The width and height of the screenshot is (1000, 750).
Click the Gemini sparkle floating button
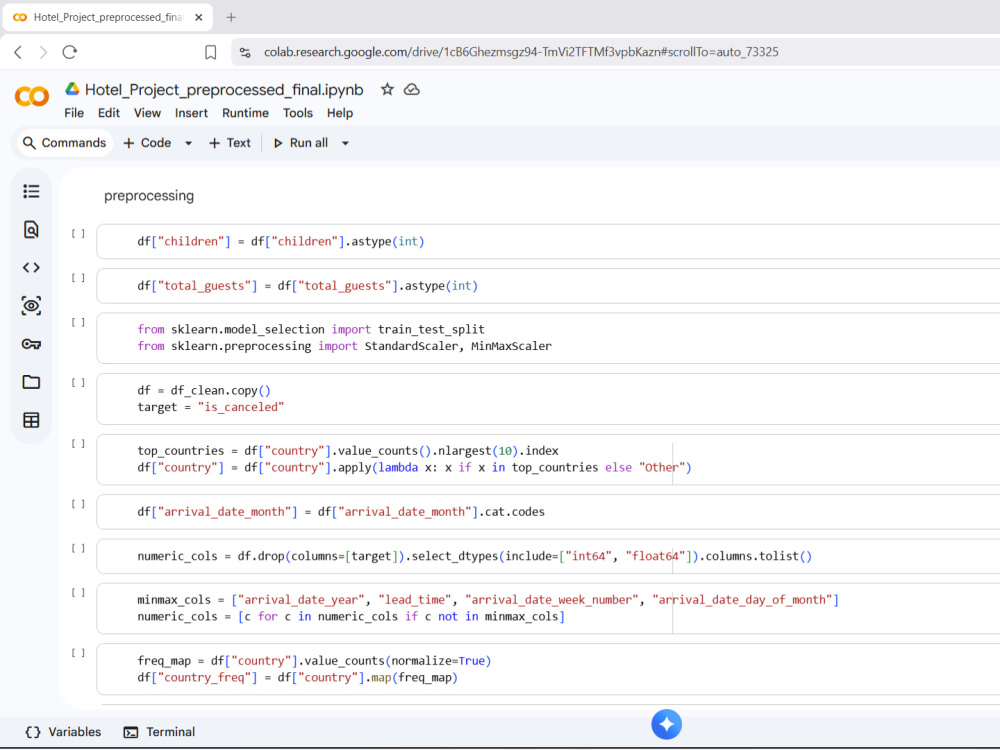pos(666,724)
